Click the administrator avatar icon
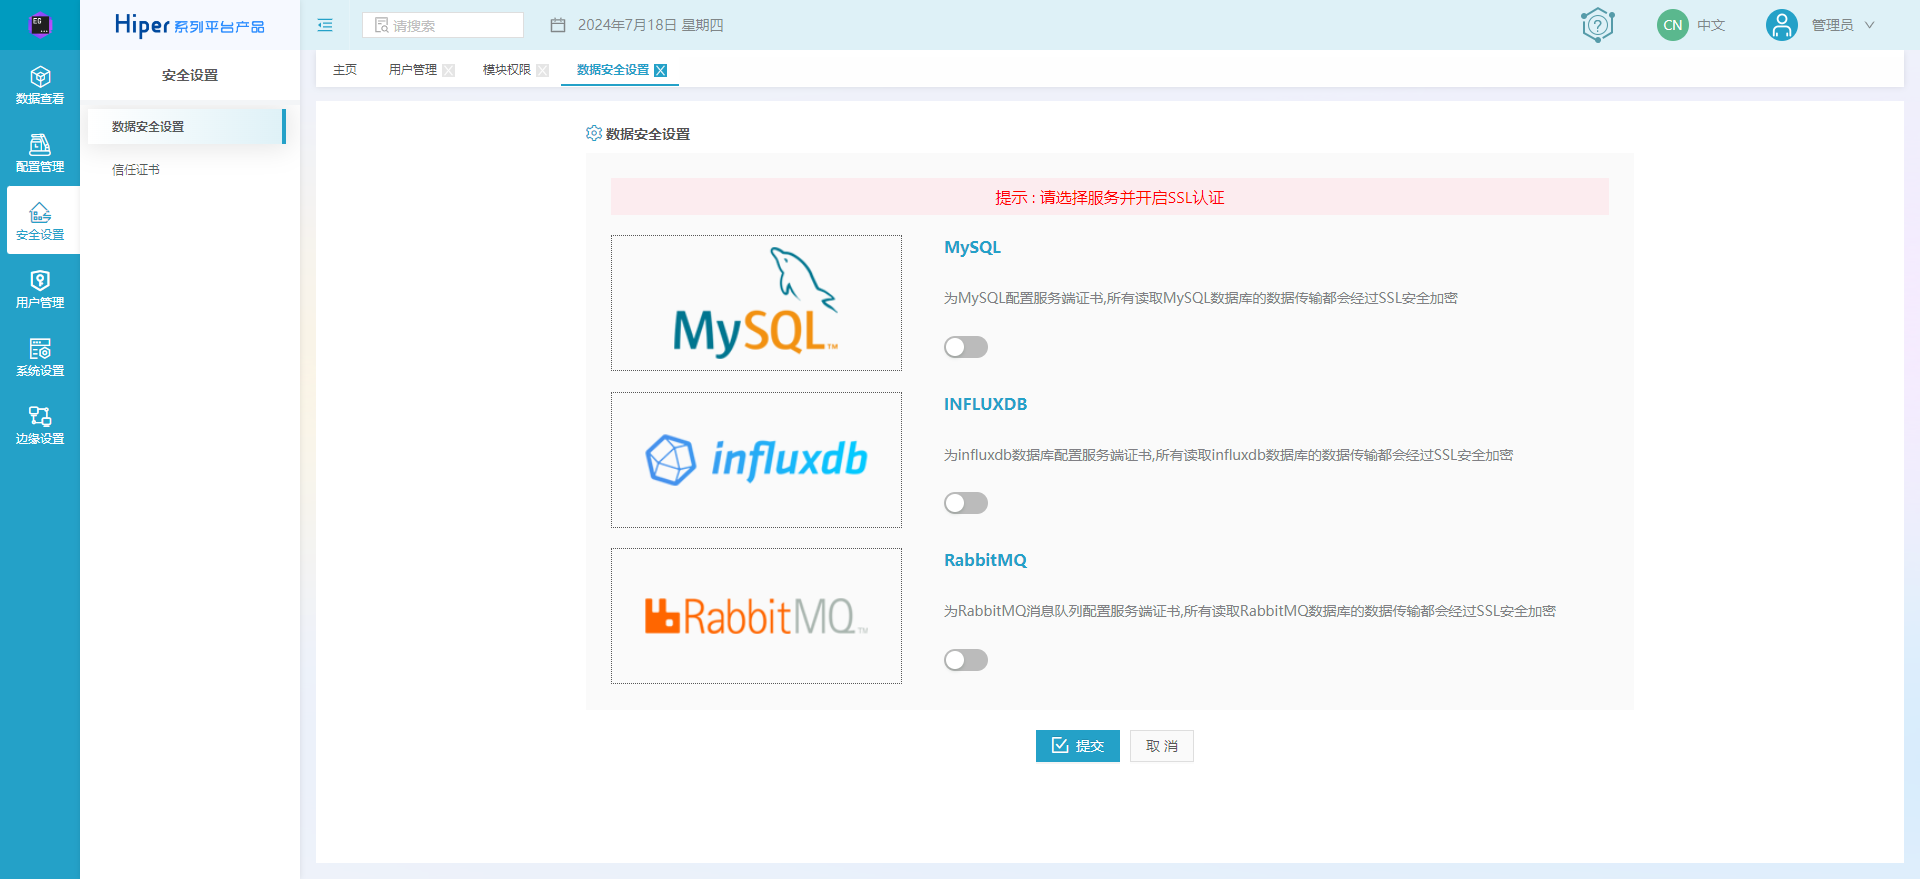1920x879 pixels. pos(1782,25)
